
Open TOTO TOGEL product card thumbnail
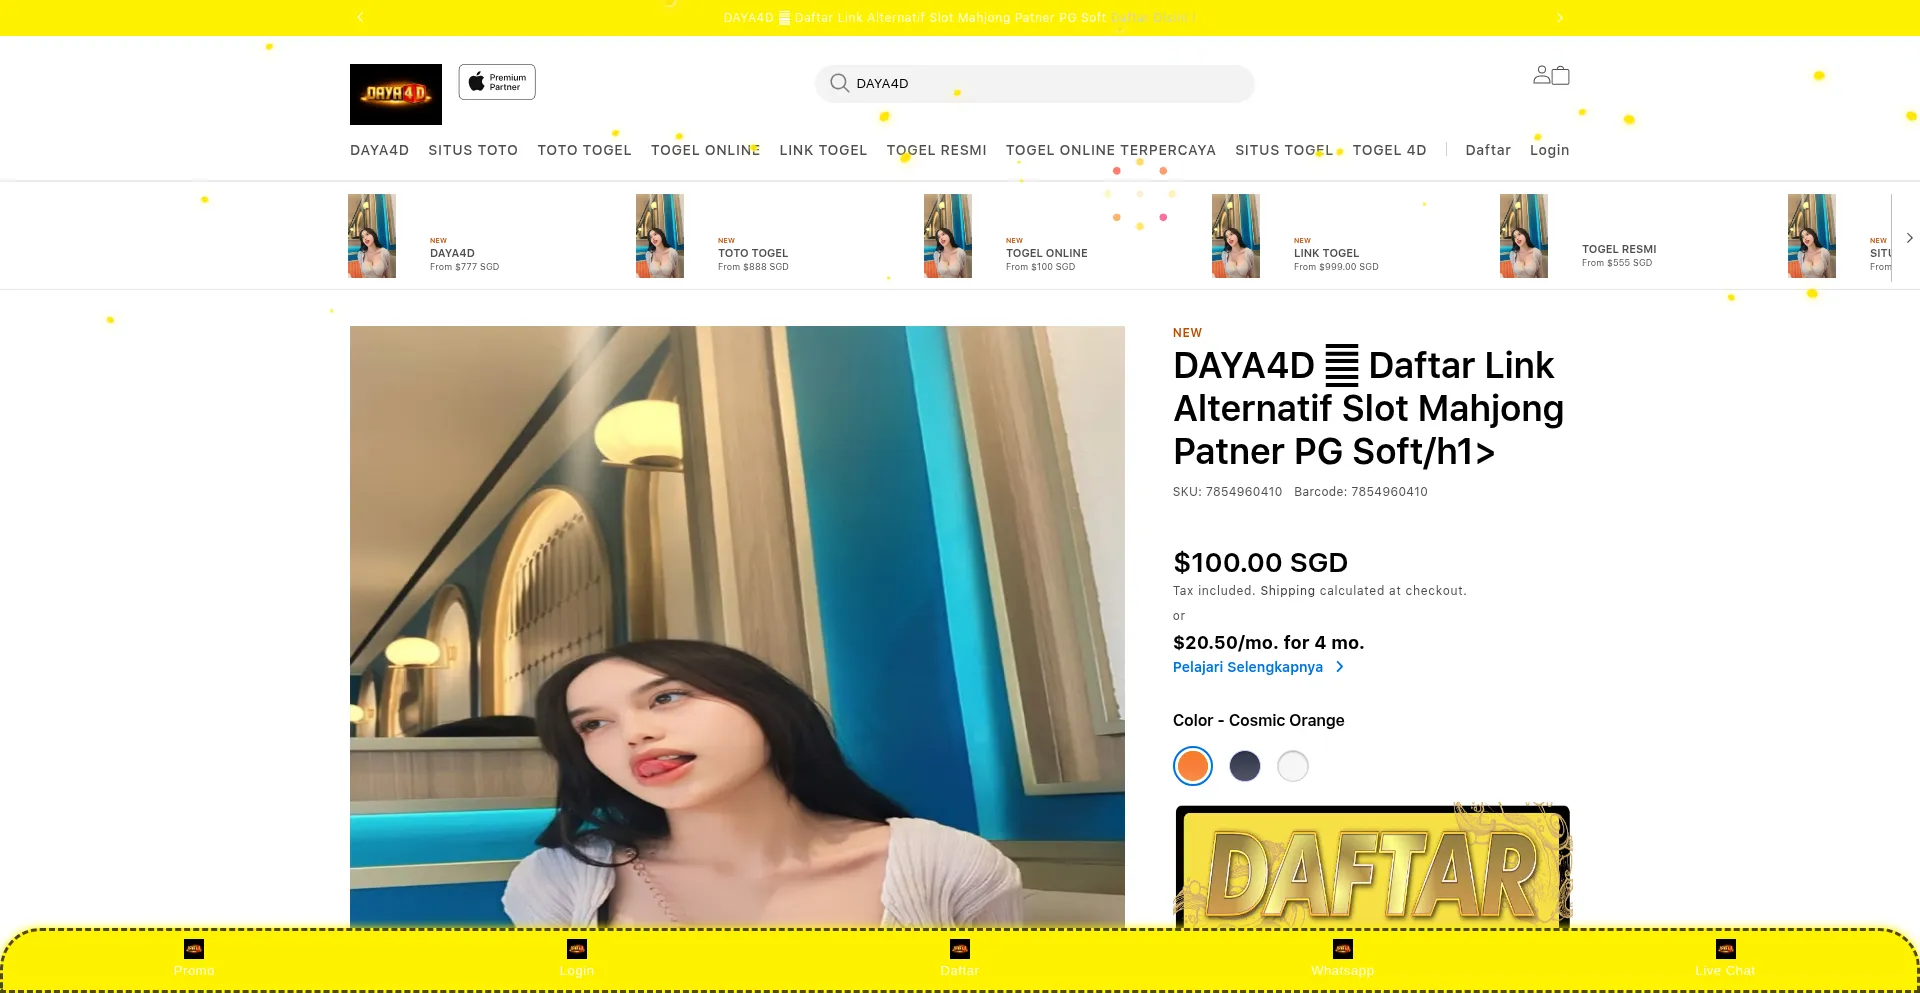(x=660, y=236)
